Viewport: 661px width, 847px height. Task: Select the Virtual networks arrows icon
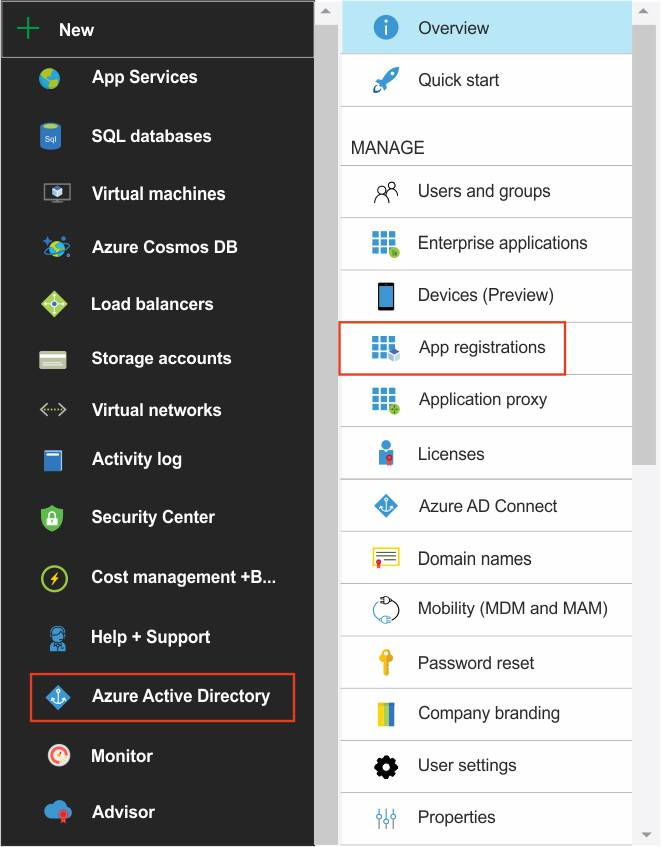click(53, 410)
